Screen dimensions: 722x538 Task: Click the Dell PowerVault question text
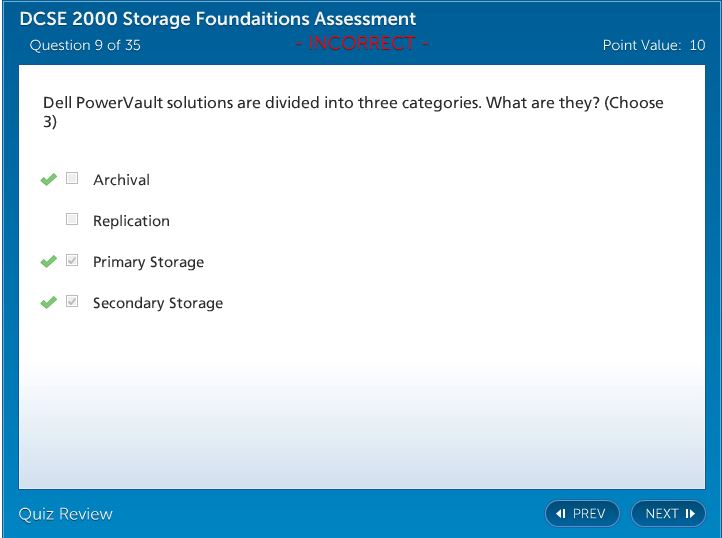coord(353,103)
